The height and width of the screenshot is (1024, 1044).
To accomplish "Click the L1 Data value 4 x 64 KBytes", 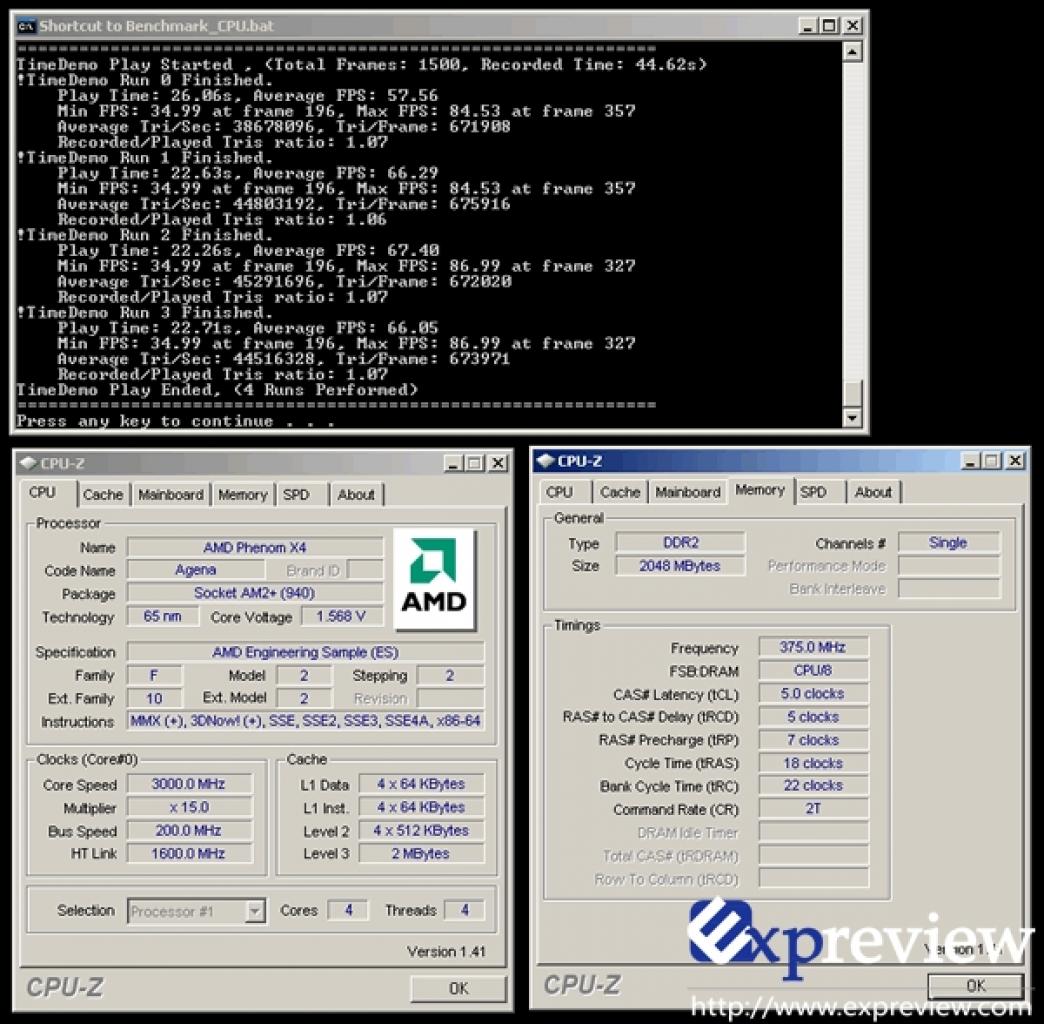I will pyautogui.click(x=421, y=784).
